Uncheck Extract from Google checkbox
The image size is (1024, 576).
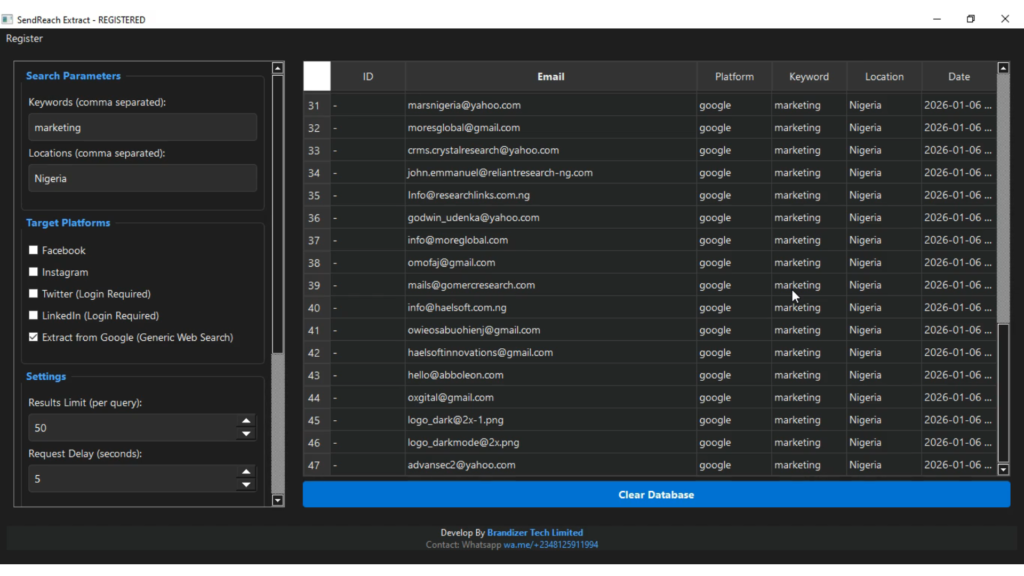pyautogui.click(x=34, y=337)
